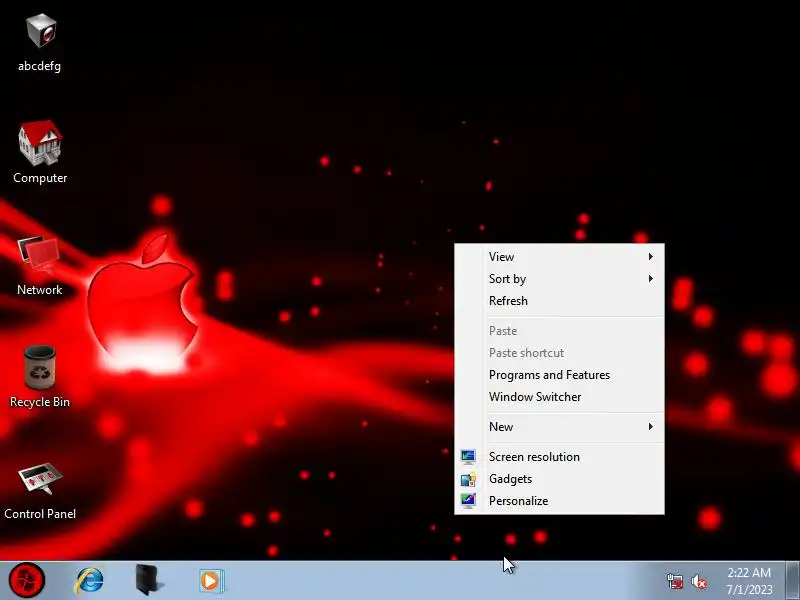
Task: Click the network tray icon
Action: pyautogui.click(x=674, y=581)
